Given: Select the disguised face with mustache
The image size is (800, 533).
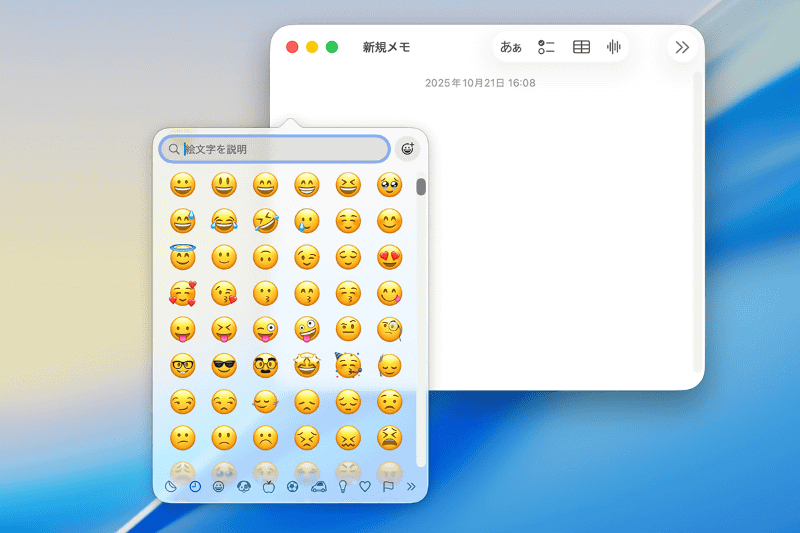Looking at the screenshot, I should pos(265,366).
